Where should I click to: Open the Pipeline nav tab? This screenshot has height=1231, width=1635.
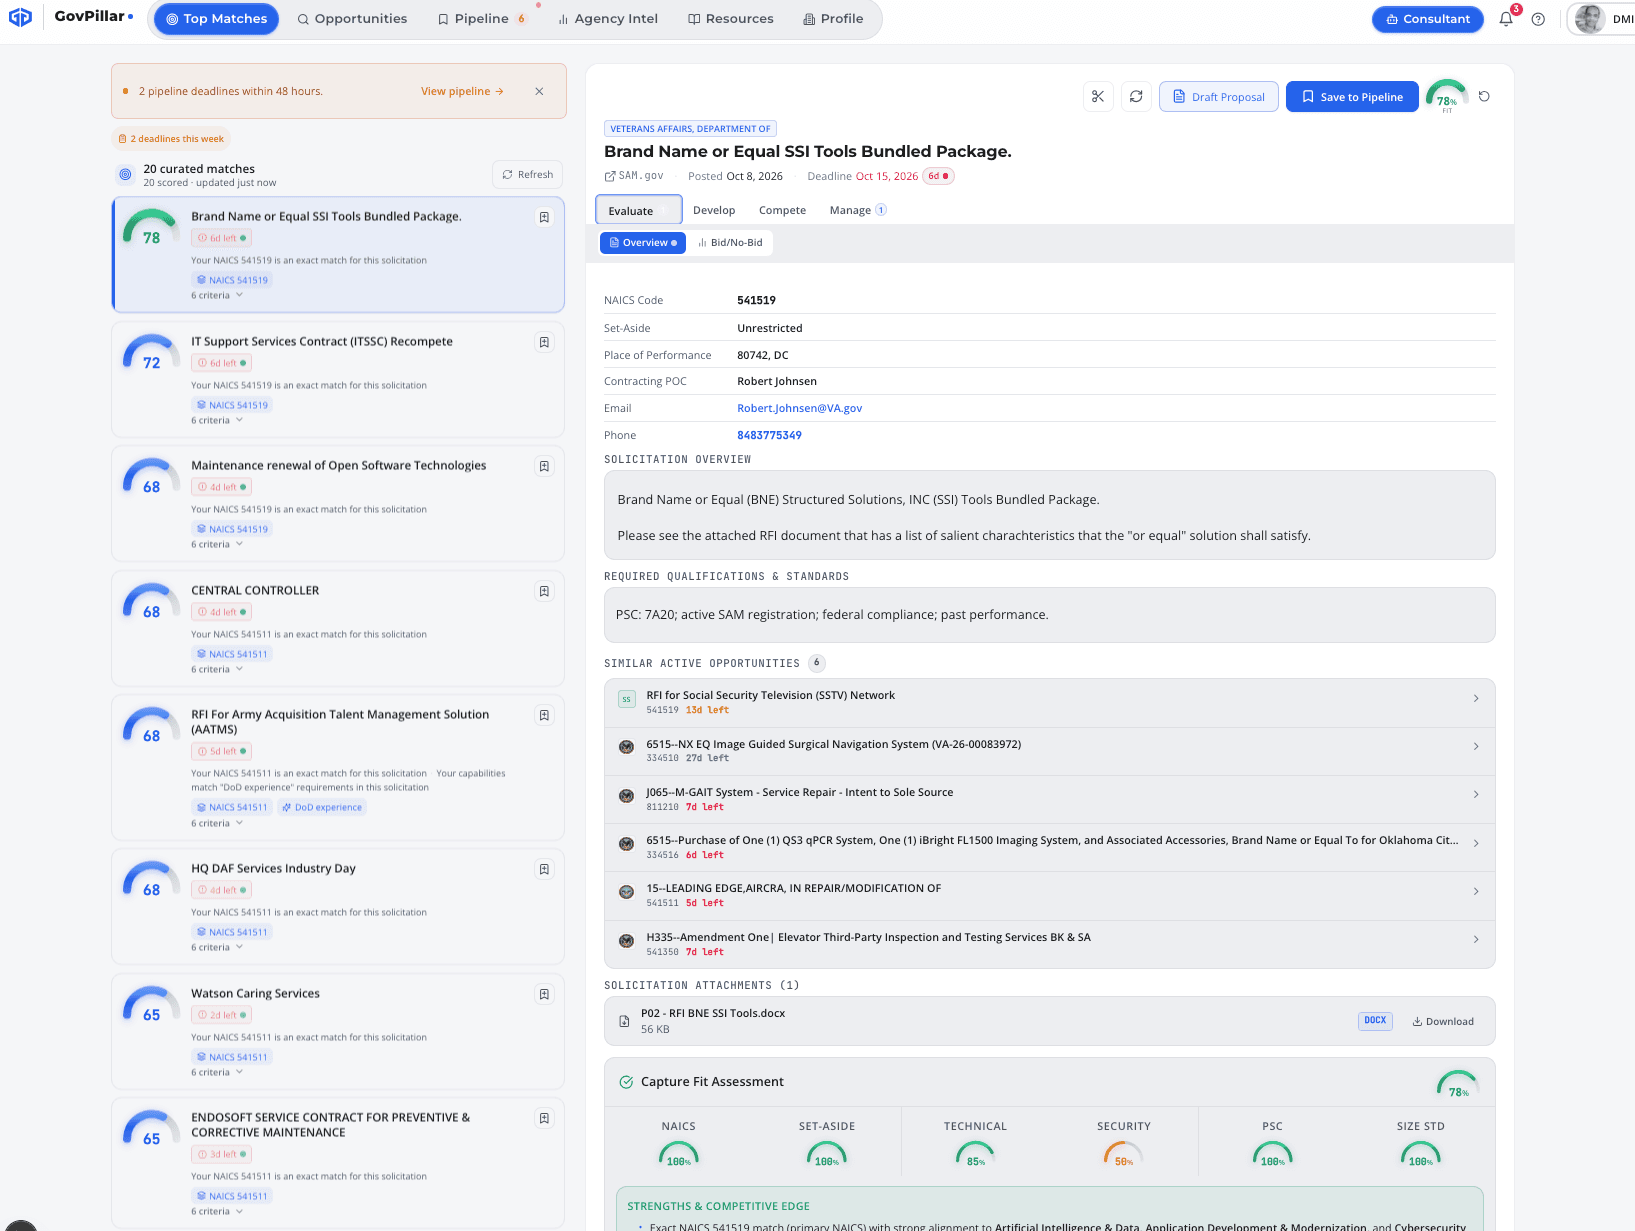coord(481,19)
